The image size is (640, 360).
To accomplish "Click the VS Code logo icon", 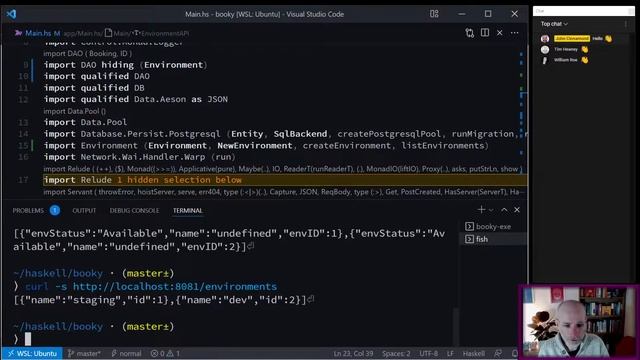I will coord(11,14).
